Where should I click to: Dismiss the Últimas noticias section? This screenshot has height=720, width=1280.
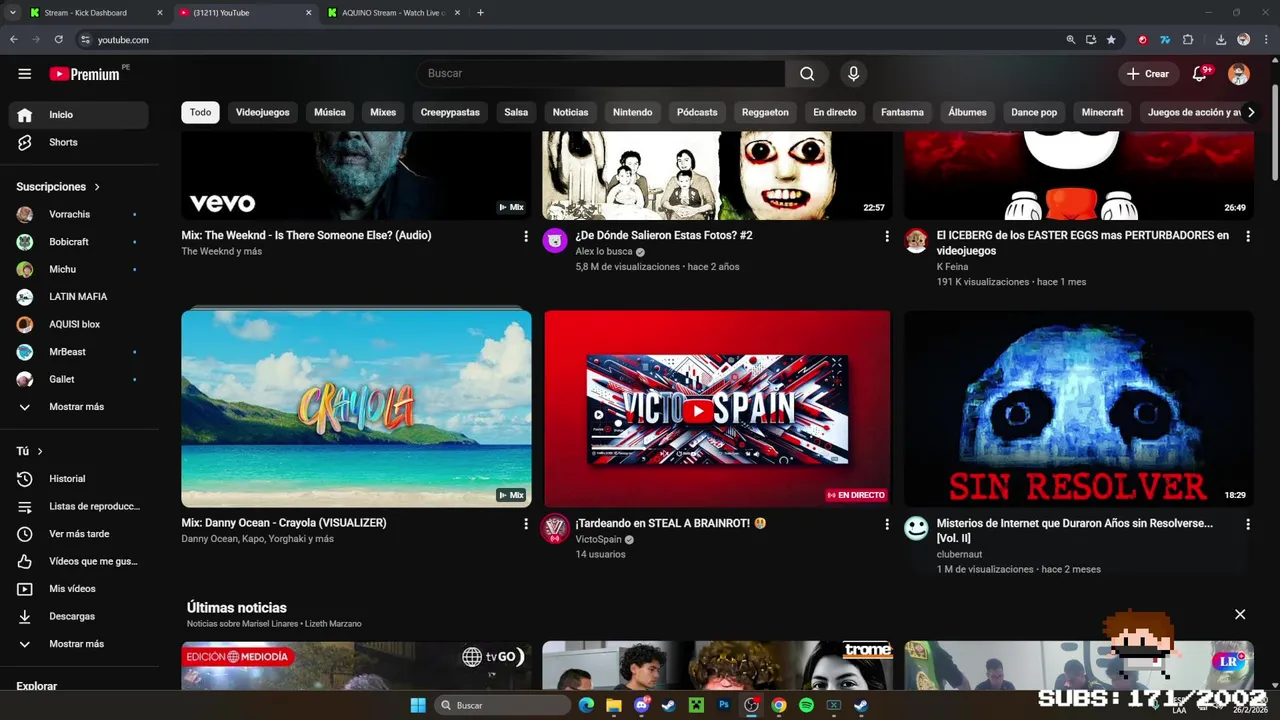click(x=1240, y=614)
